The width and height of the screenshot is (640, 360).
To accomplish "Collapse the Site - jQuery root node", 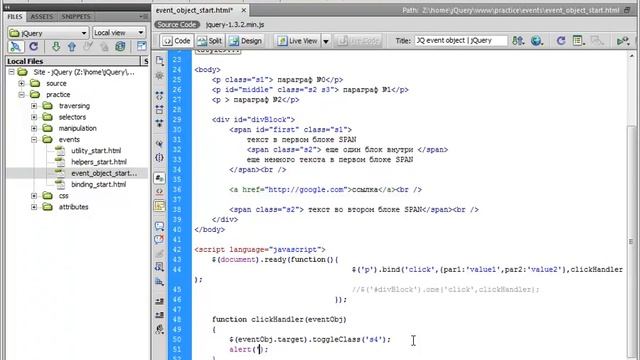I will click(11, 72).
